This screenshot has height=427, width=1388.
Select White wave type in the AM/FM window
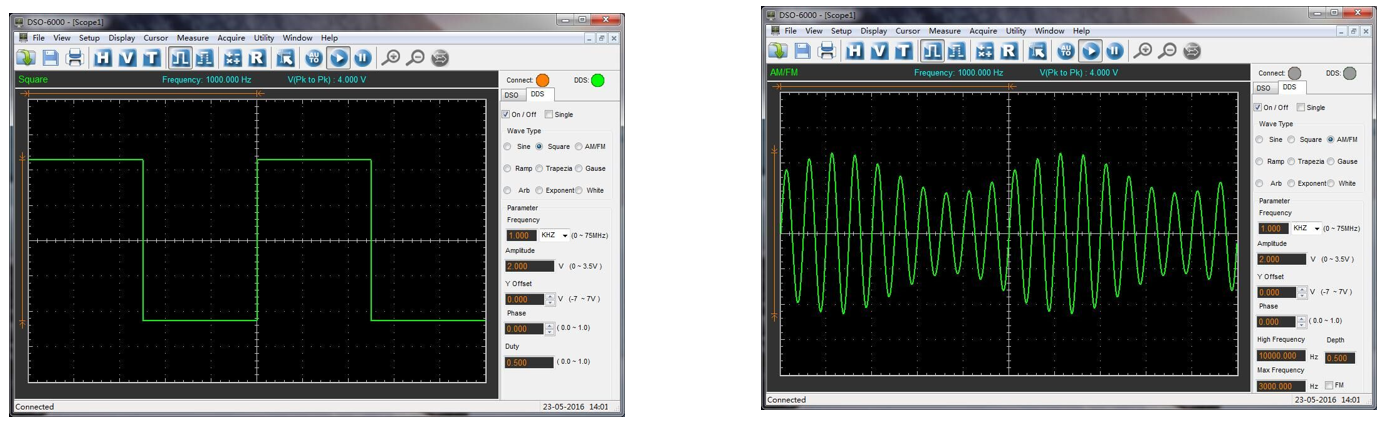[x=1330, y=183]
